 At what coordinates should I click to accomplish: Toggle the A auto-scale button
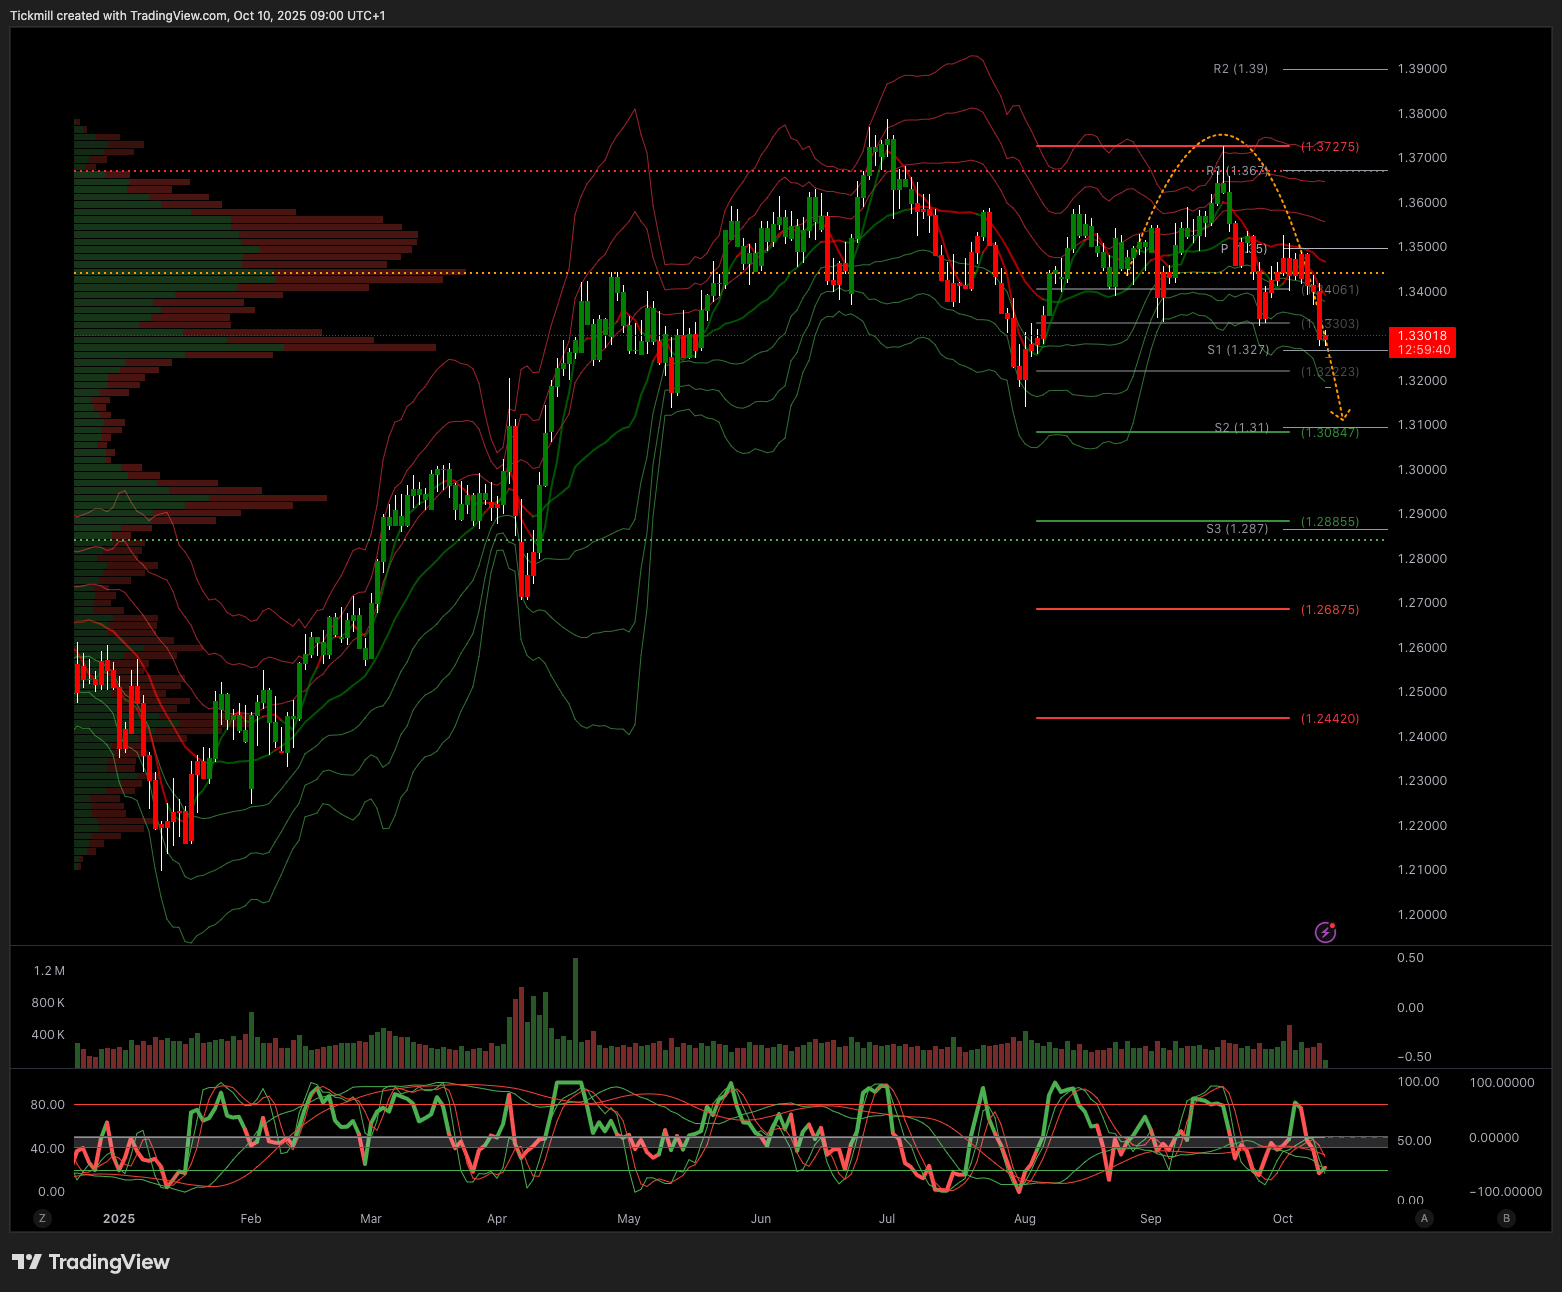(1425, 1218)
